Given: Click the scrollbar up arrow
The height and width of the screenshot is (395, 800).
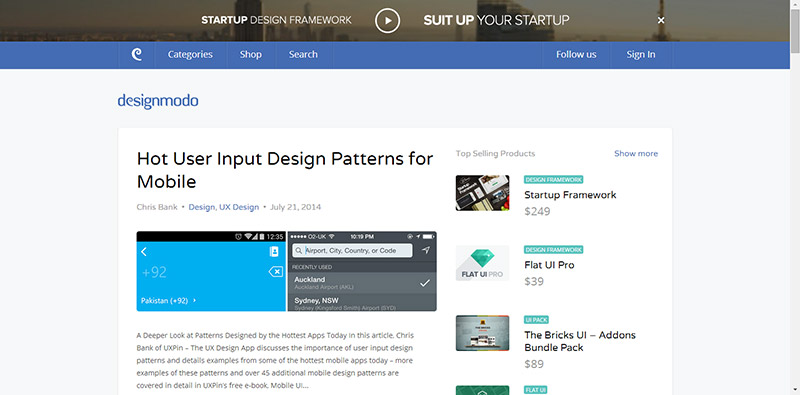Looking at the screenshot, I should [x=795, y=4].
